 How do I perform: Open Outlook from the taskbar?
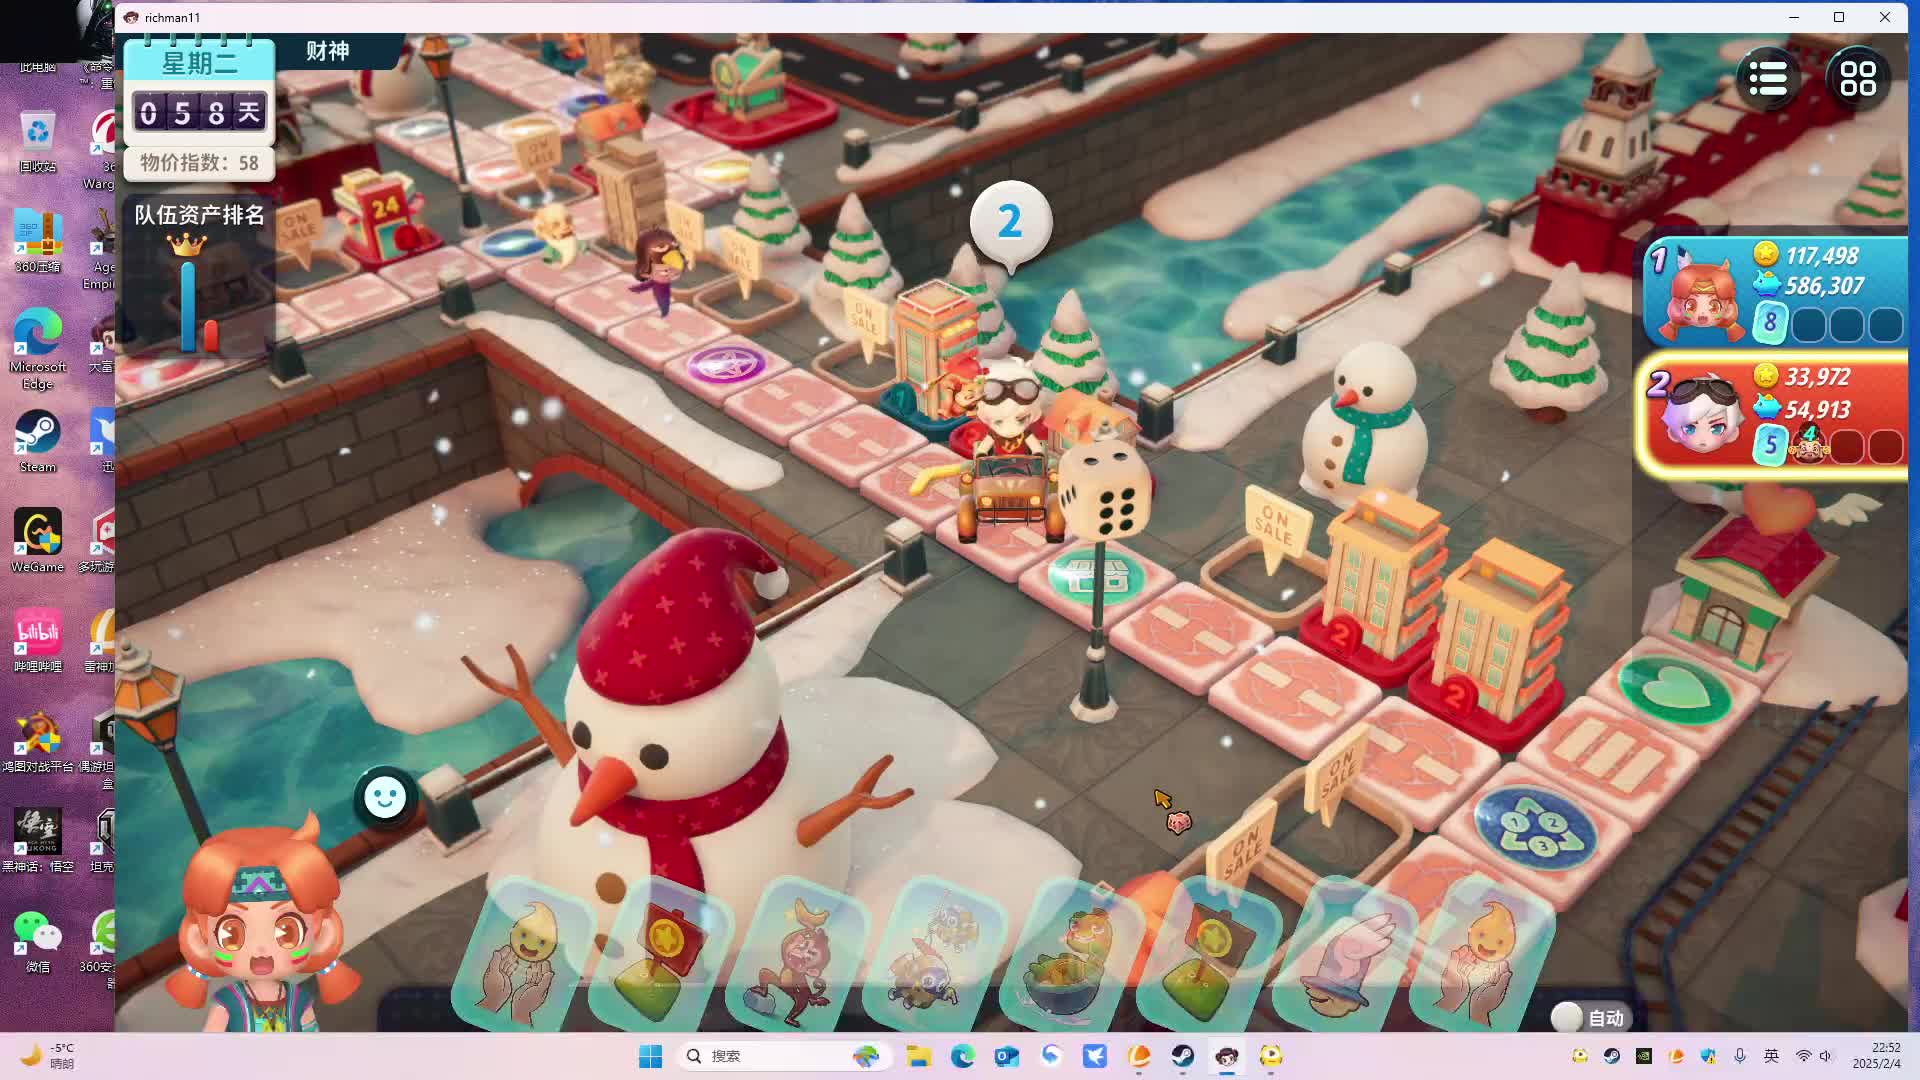(1006, 1056)
